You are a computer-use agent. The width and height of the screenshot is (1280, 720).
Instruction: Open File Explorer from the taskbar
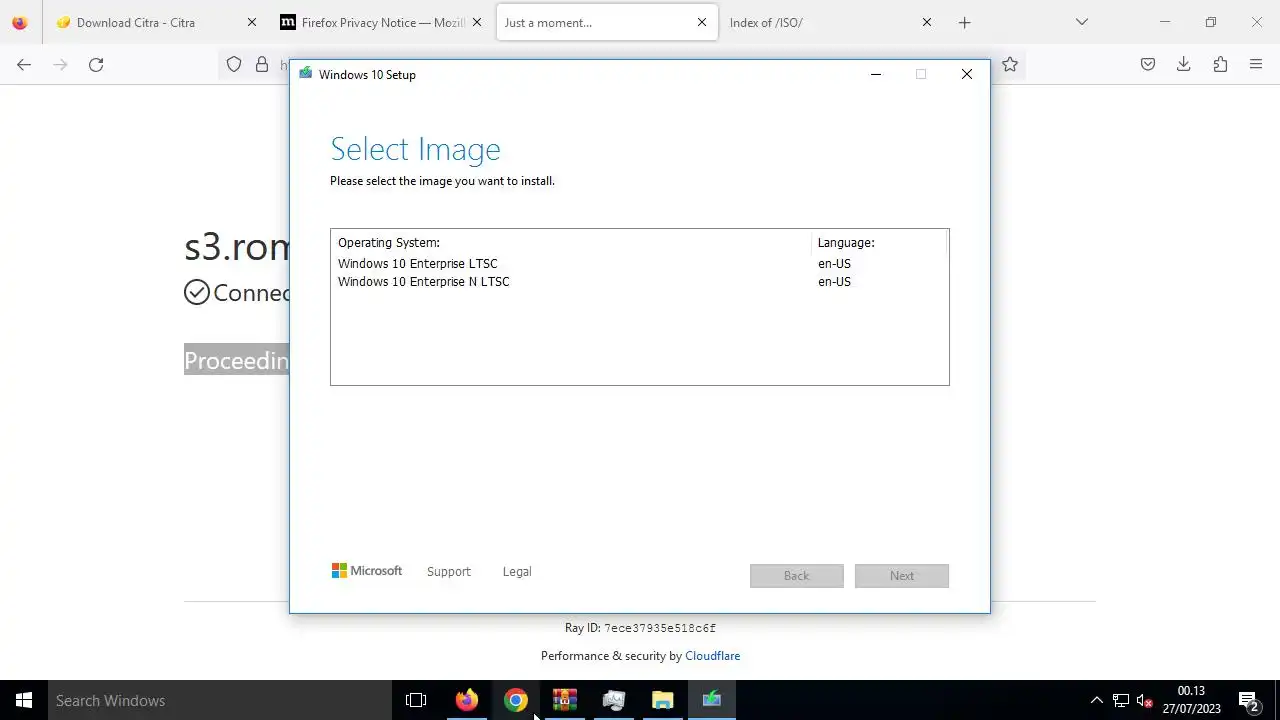coord(662,700)
